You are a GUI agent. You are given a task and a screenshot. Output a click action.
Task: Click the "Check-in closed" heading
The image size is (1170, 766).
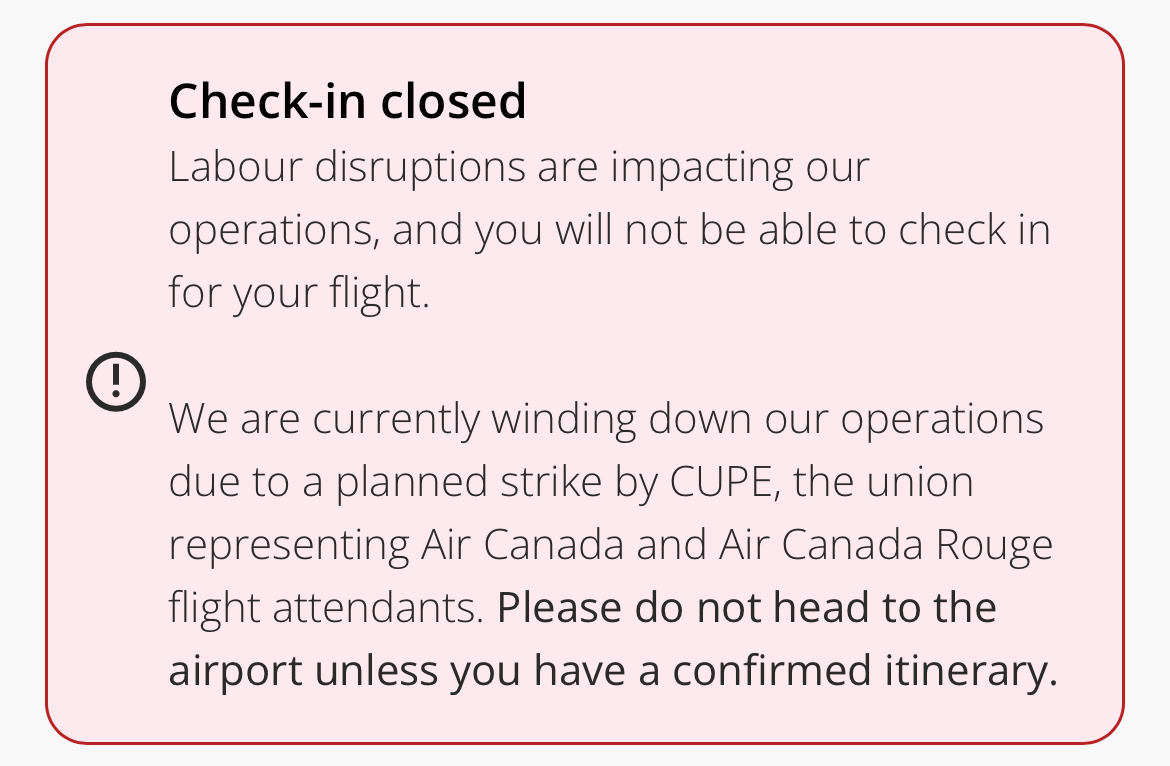pos(347,101)
